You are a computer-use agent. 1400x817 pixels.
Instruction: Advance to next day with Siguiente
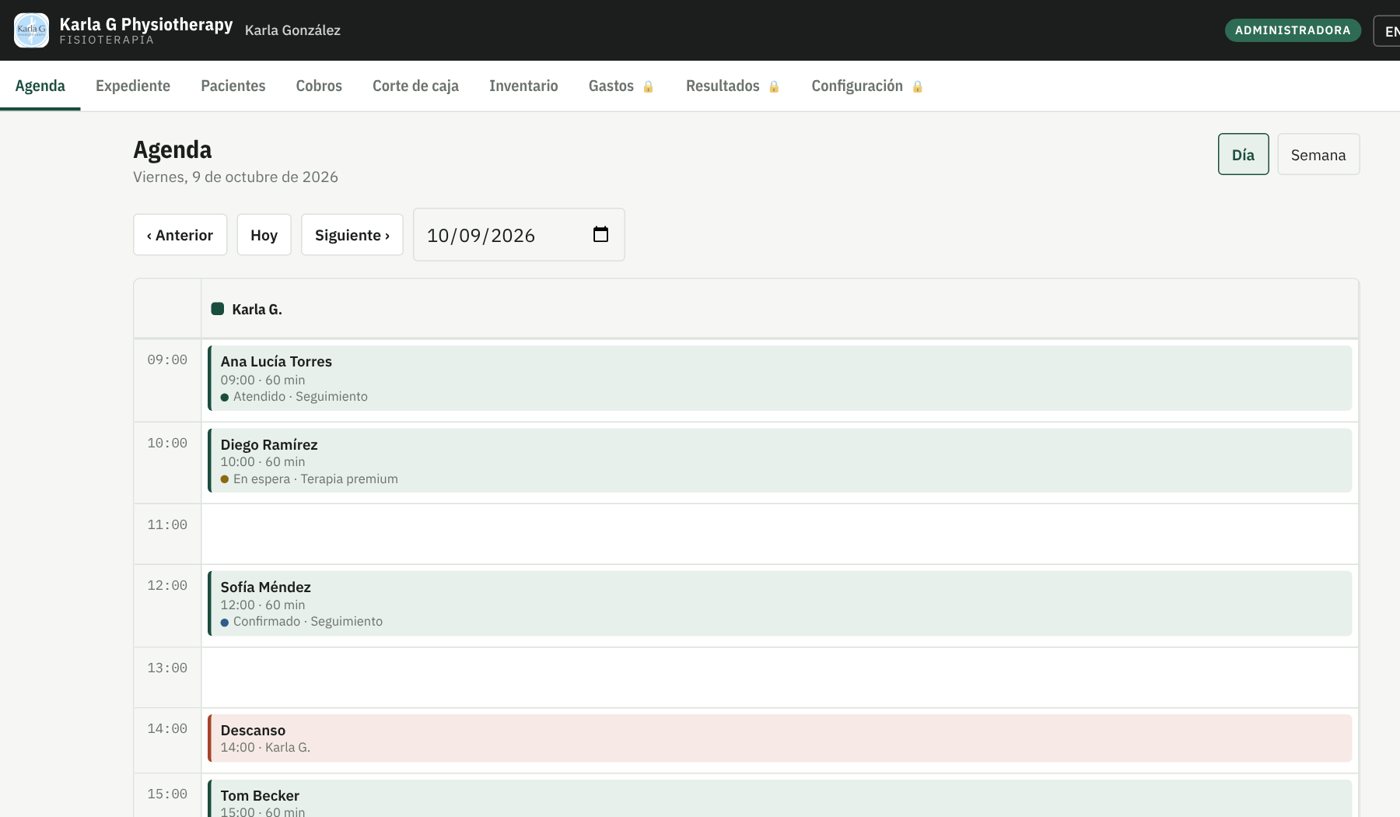(x=352, y=235)
